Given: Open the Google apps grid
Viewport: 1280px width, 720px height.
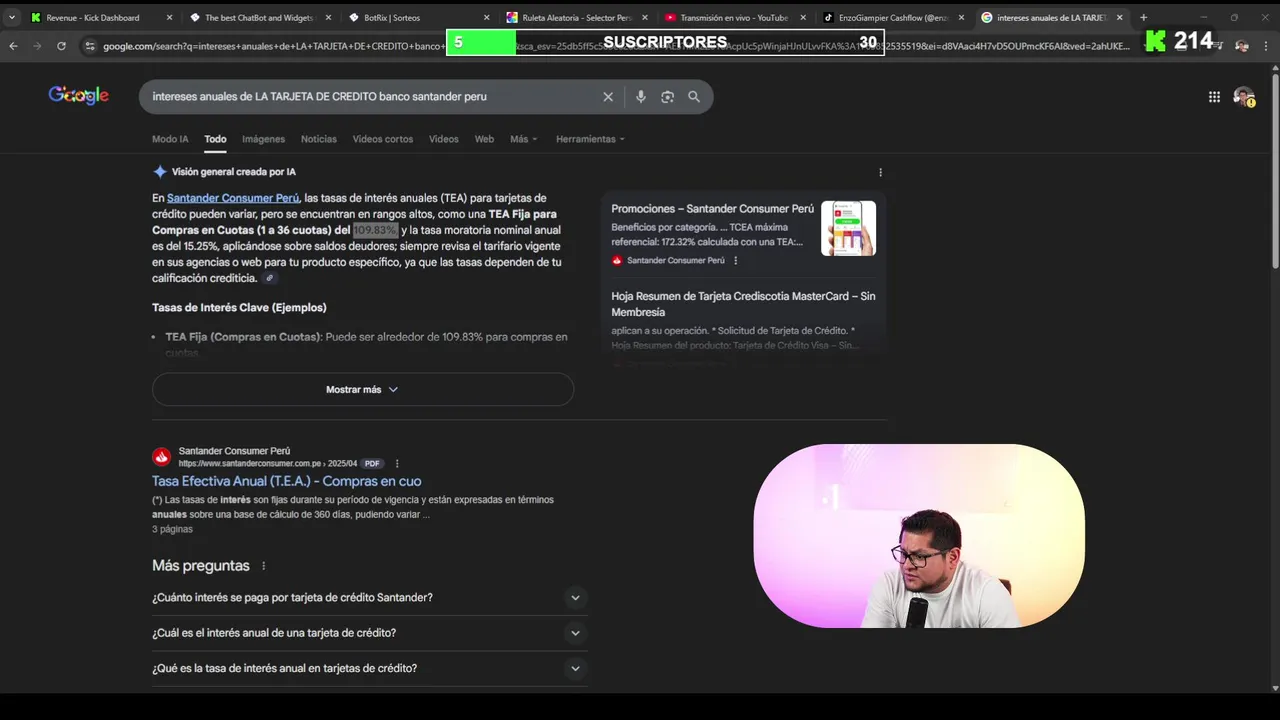Looking at the screenshot, I should click(x=1214, y=97).
